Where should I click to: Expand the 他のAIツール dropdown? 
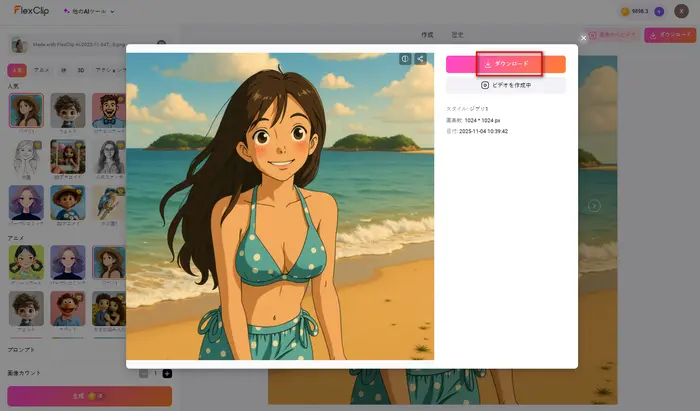coord(89,11)
